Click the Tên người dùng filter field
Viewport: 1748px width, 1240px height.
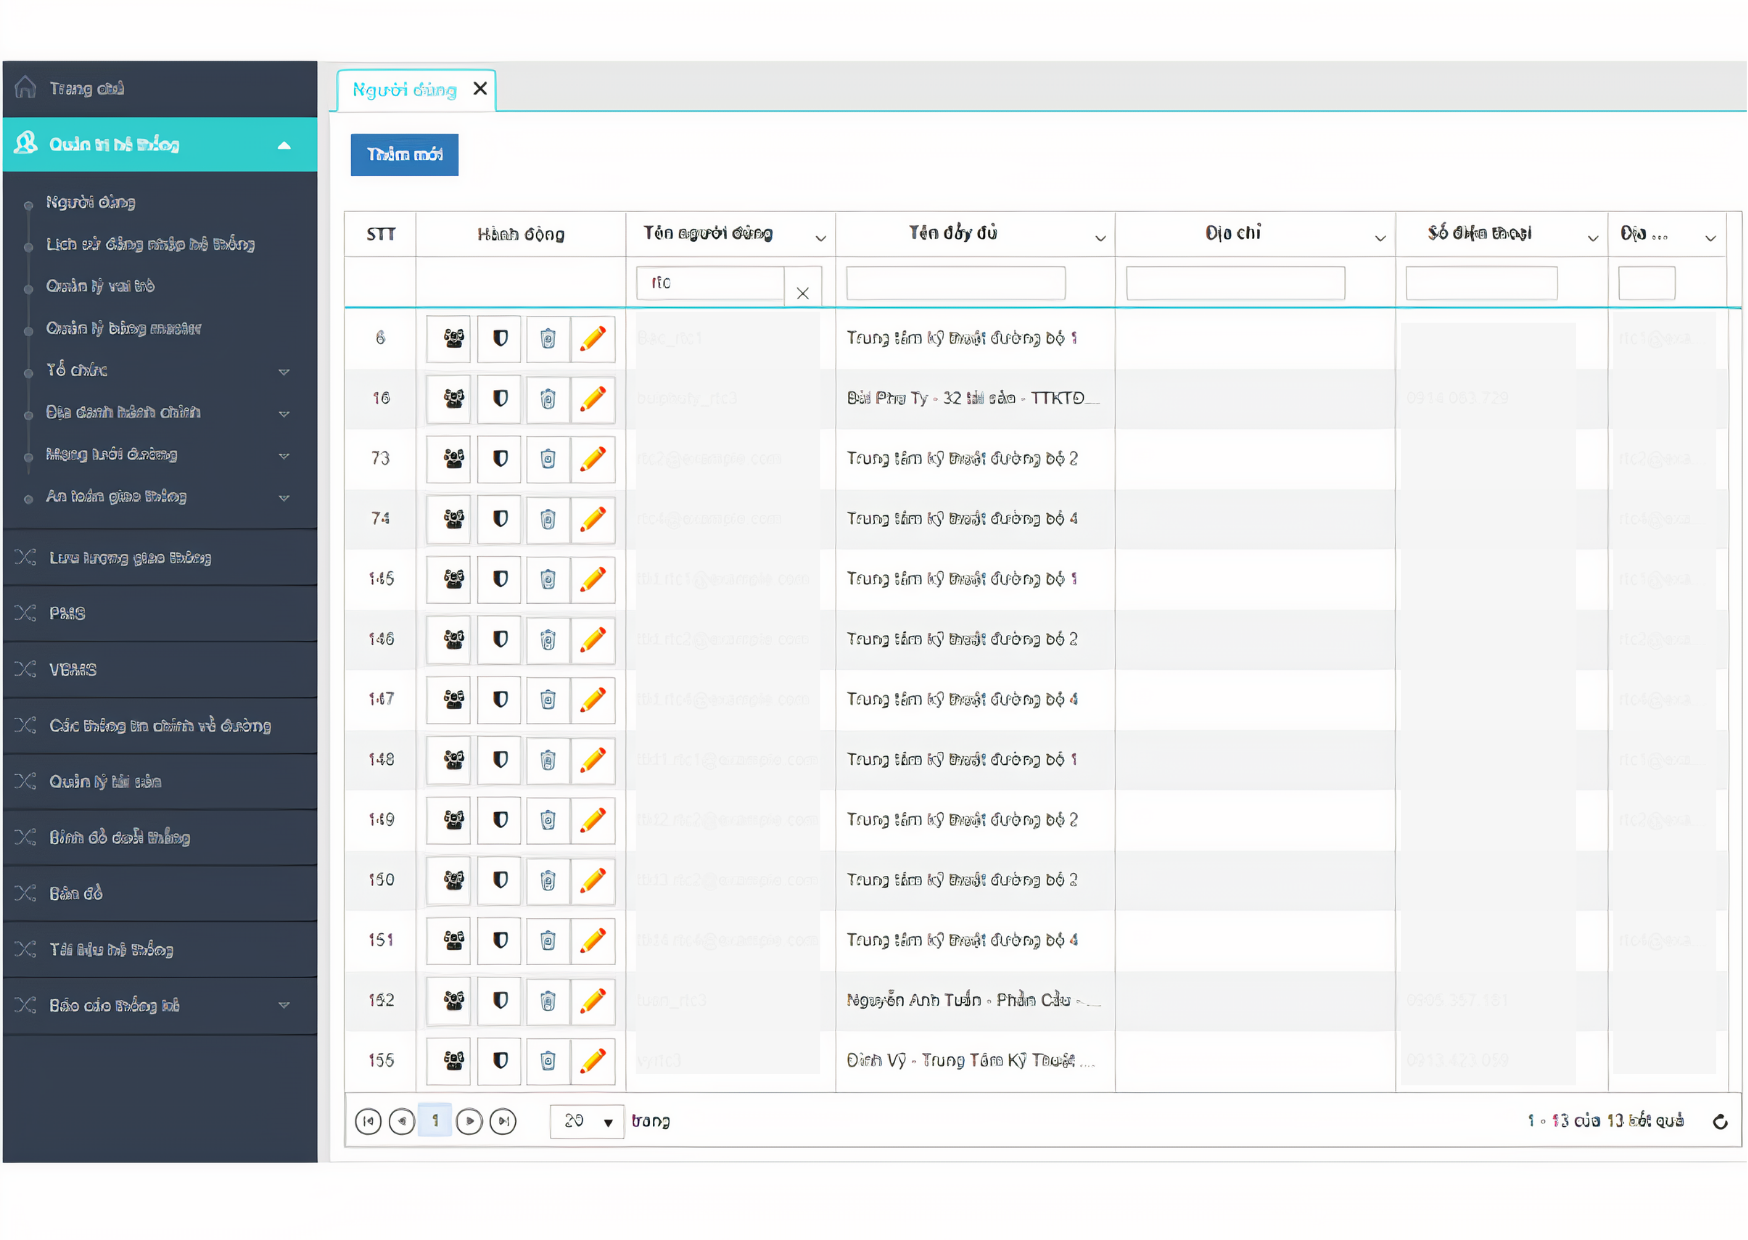(710, 283)
